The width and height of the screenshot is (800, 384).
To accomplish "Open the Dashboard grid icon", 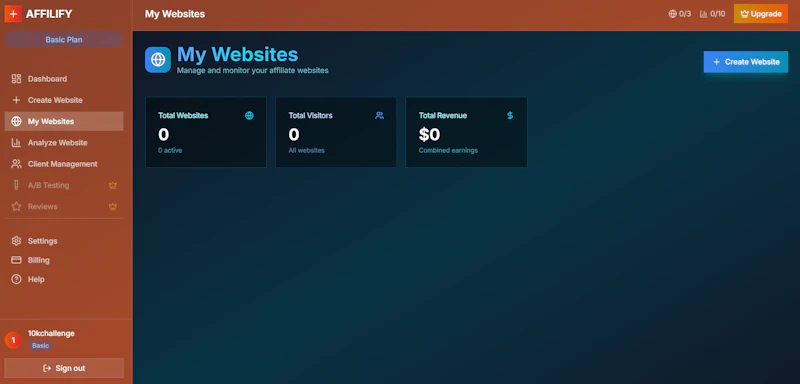I will [x=16, y=79].
